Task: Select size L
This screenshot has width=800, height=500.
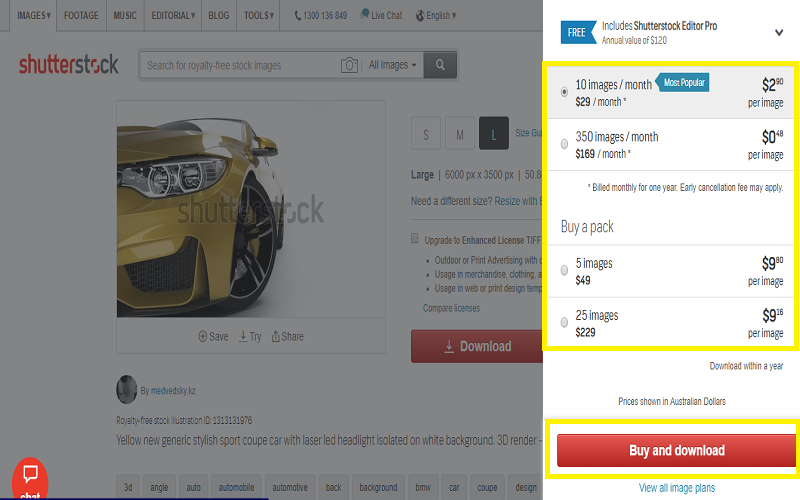Action: [494, 133]
